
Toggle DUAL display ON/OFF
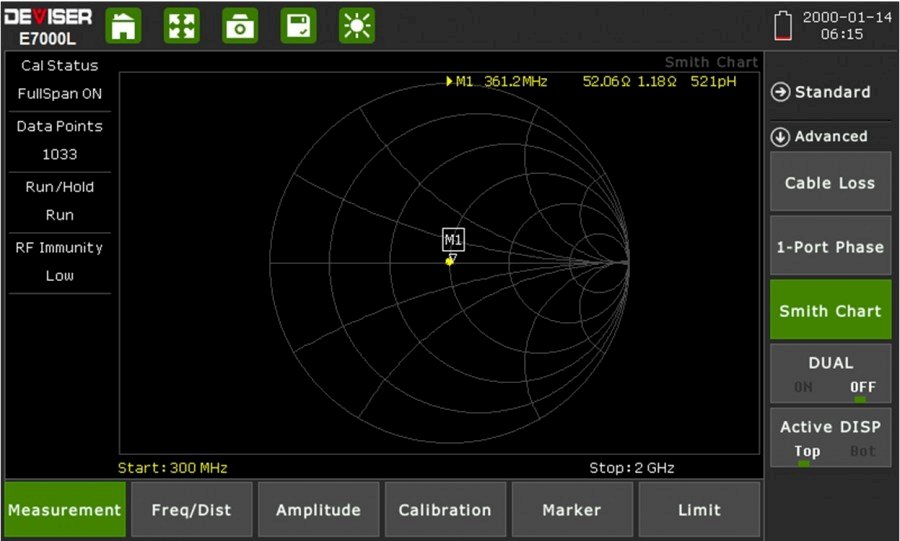pyautogui.click(x=831, y=374)
